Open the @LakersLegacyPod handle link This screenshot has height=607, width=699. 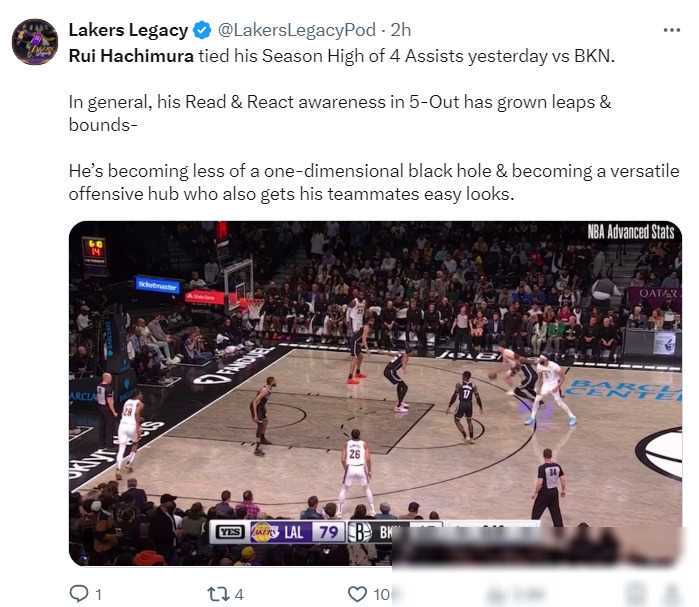click(296, 30)
